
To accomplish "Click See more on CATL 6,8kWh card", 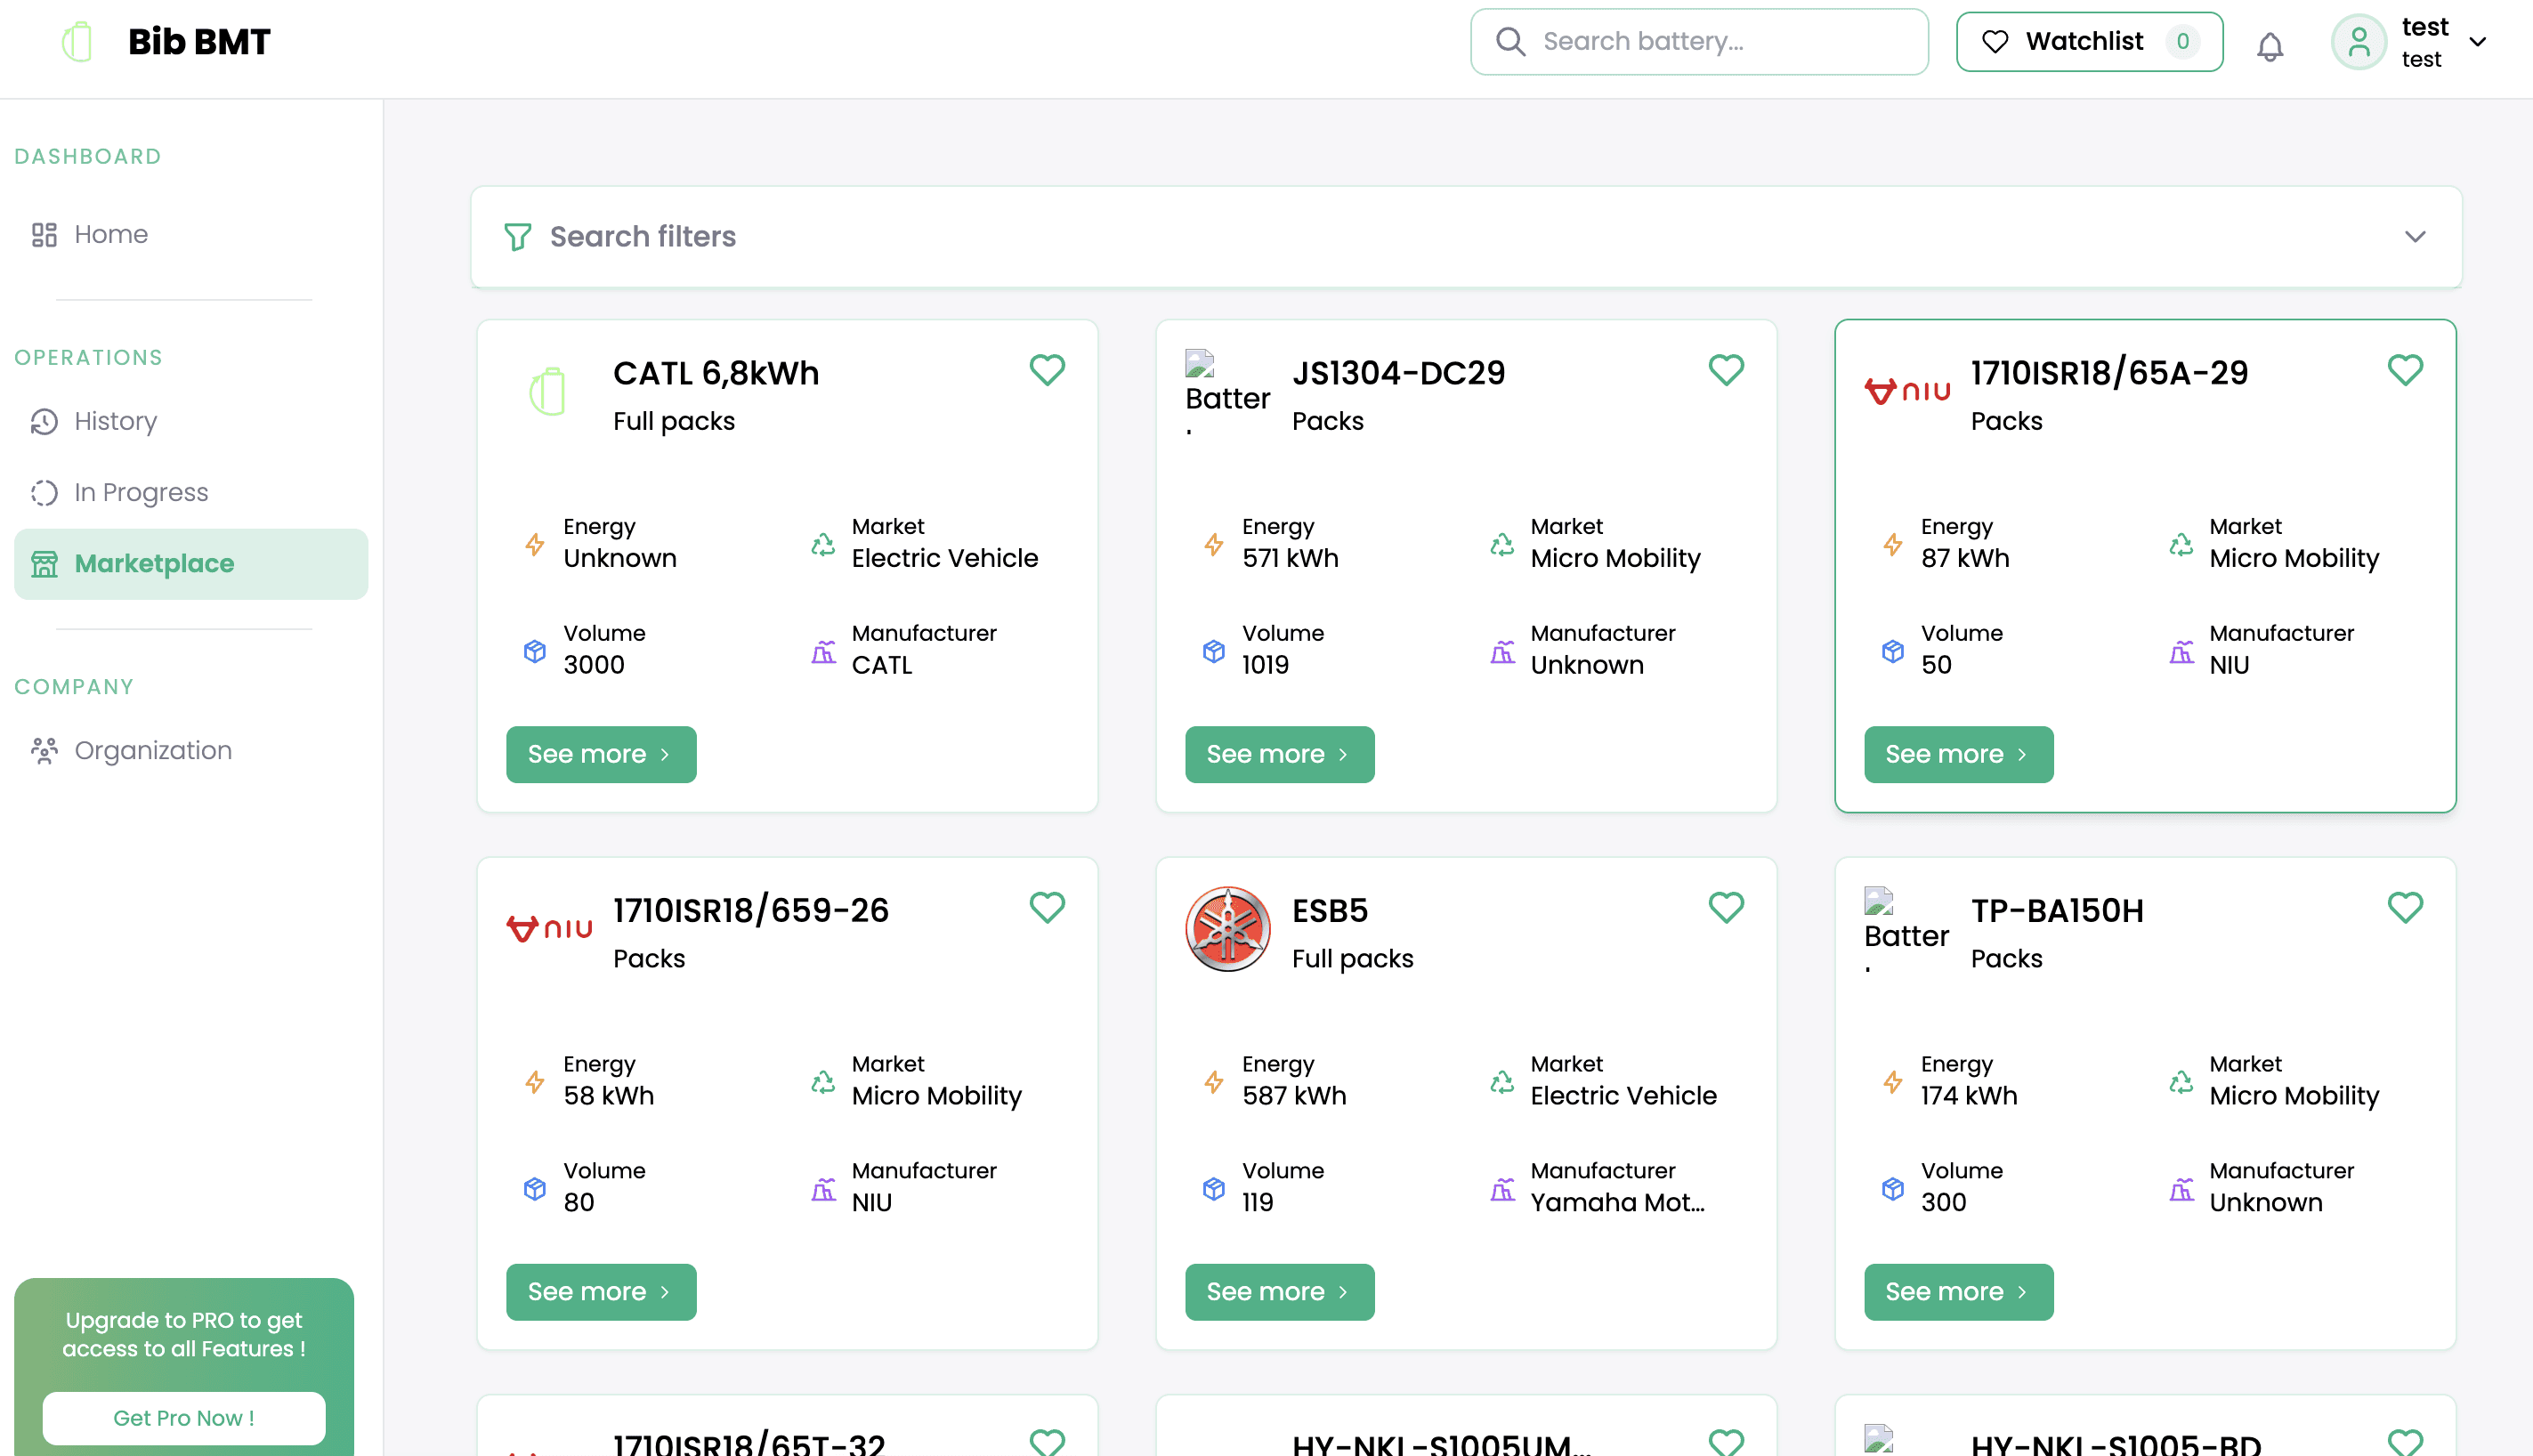I will tap(600, 754).
